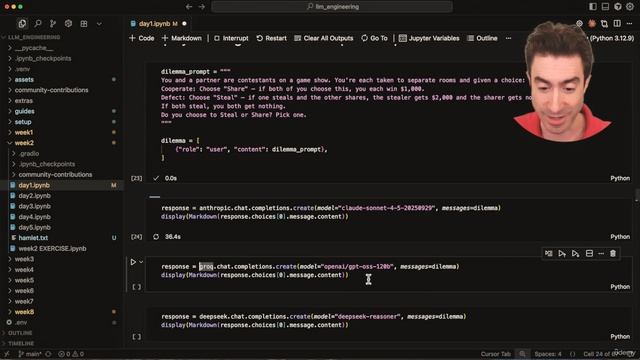Open the Explorer view in the sidebar

click(22, 24)
